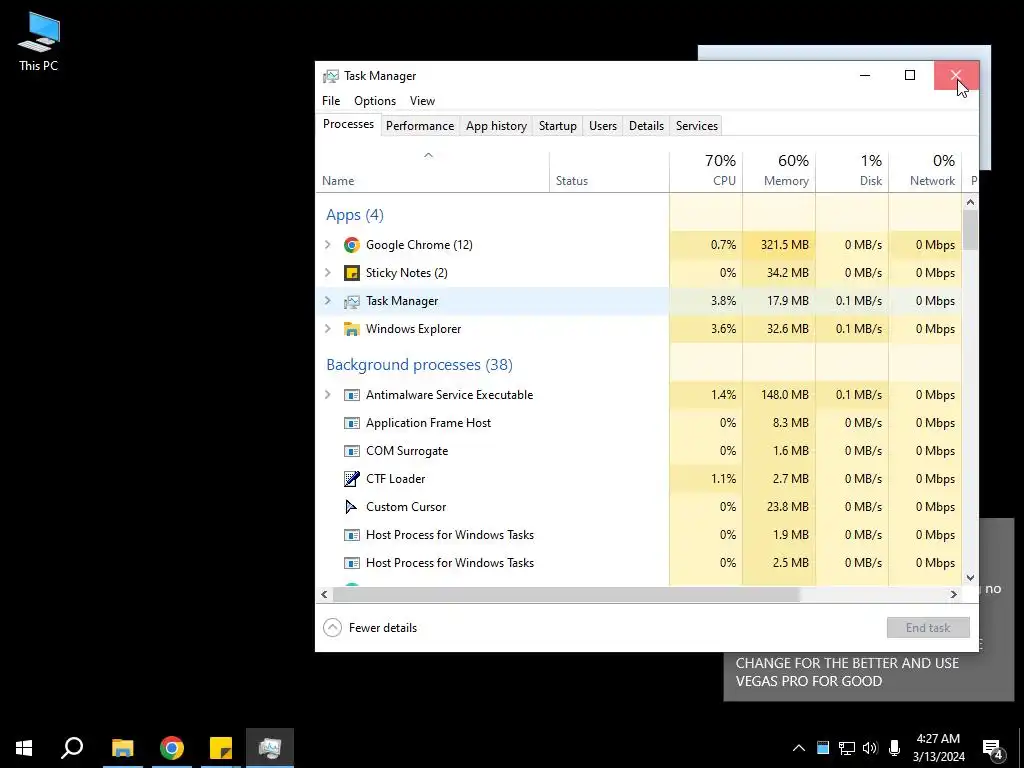Collapse view using Fewer details
Image resolution: width=1024 pixels, height=768 pixels.
pos(370,628)
